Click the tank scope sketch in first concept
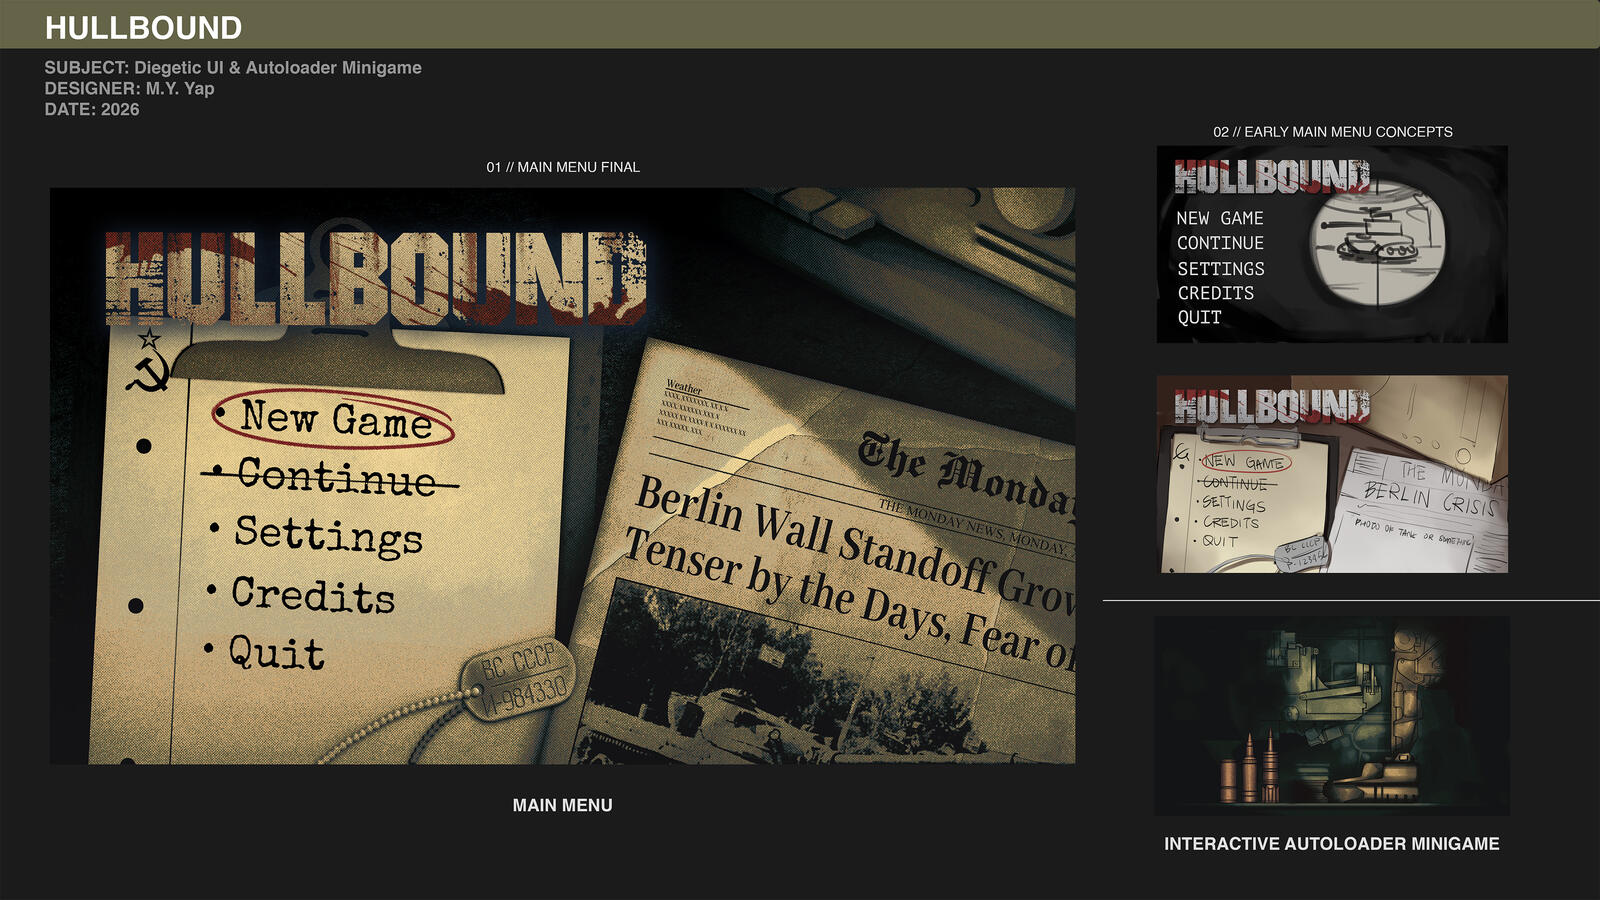Screen dimensions: 1600x900 tap(1379, 242)
